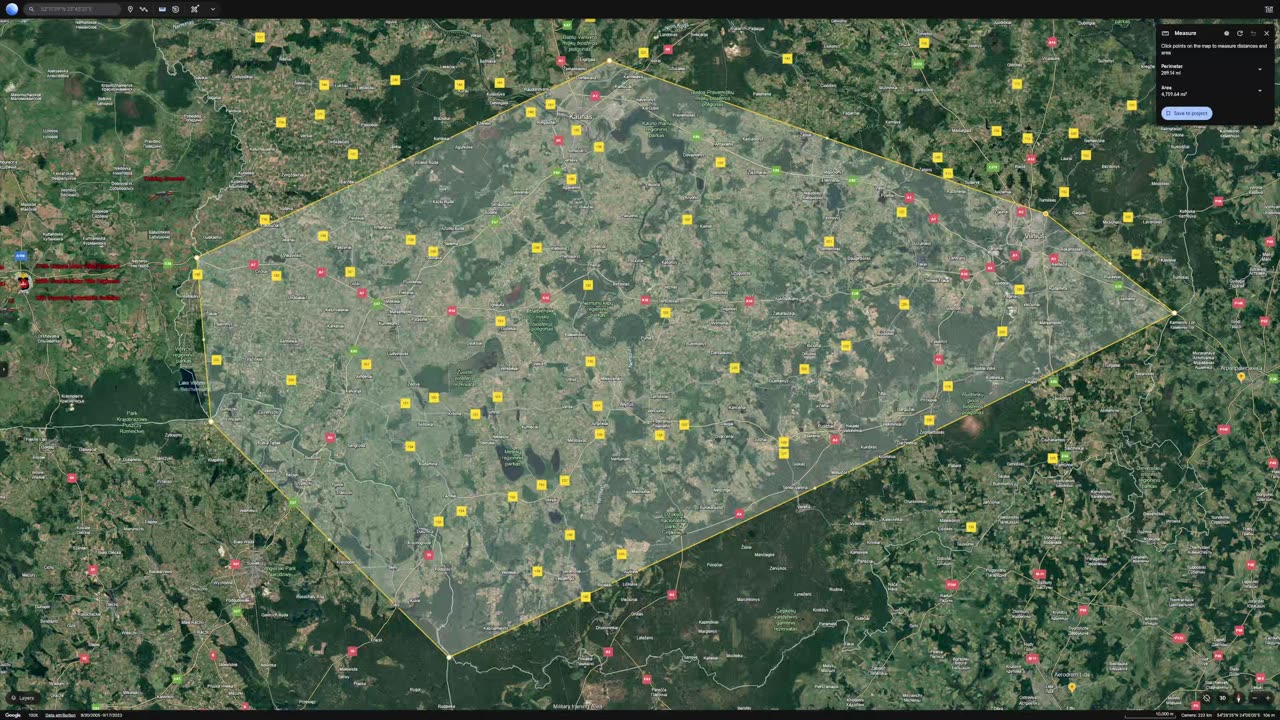Click the circular icon right of the ruler
The height and width of the screenshot is (720, 1280).
(x=175, y=9)
